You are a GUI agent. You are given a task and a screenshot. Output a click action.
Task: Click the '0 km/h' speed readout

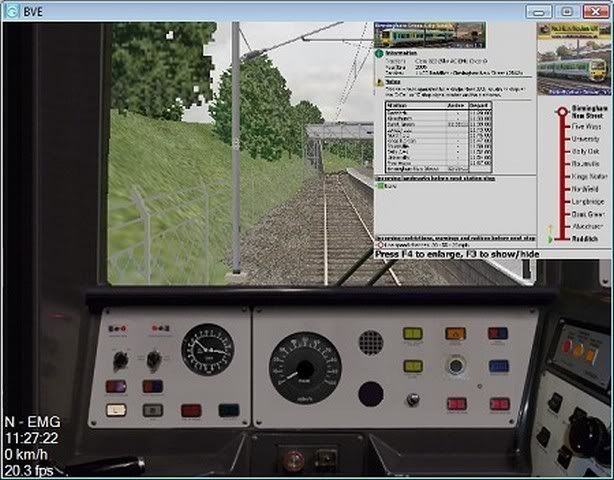click(26, 455)
